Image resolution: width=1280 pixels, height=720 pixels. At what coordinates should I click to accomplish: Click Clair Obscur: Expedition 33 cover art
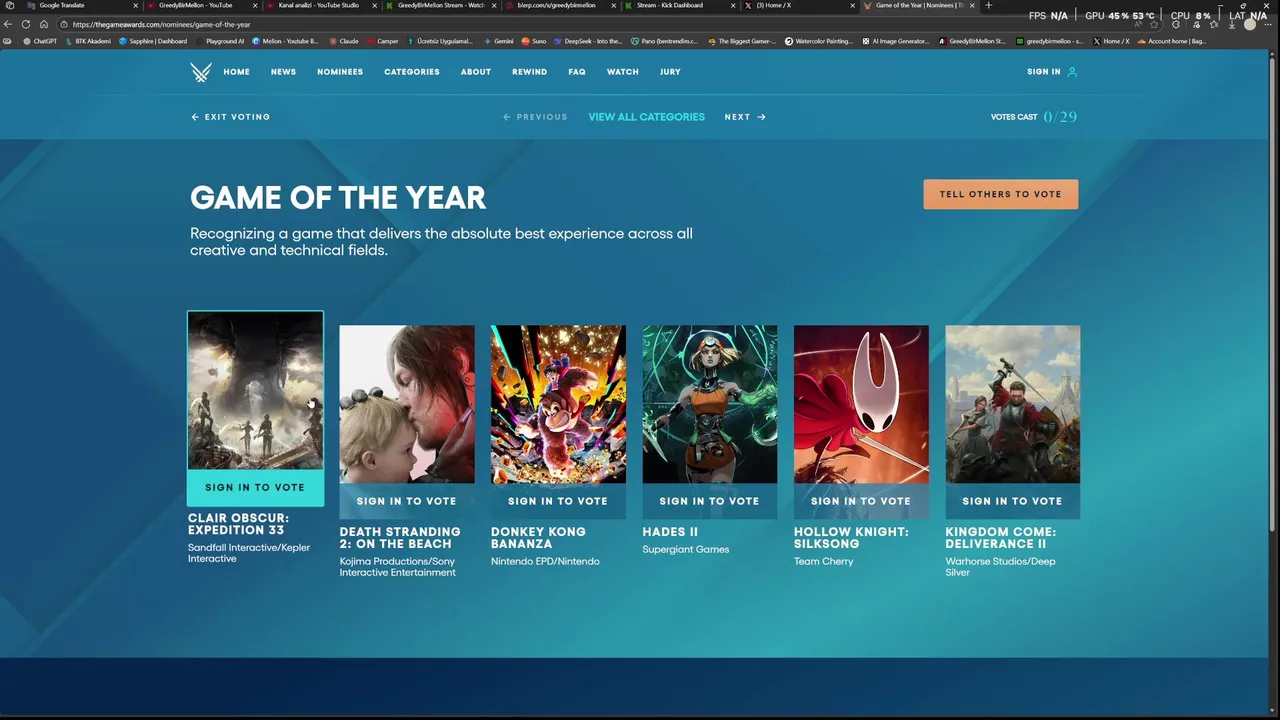[255, 390]
